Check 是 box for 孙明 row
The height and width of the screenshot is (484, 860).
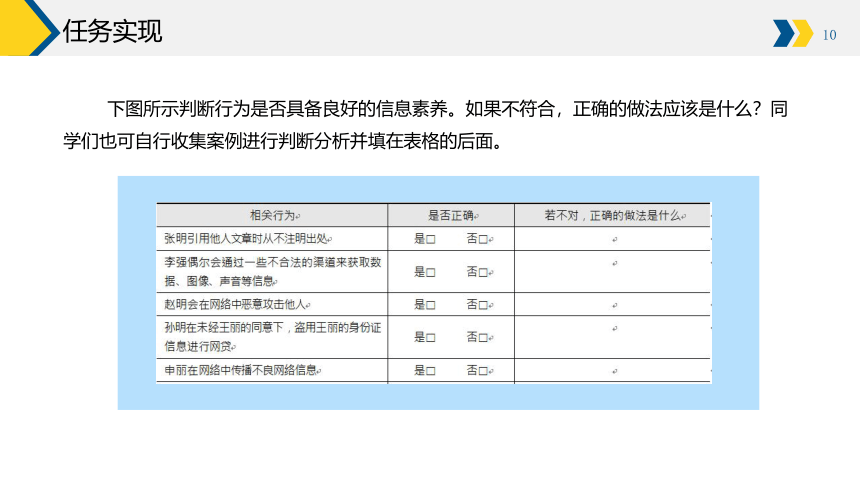tap(431, 337)
